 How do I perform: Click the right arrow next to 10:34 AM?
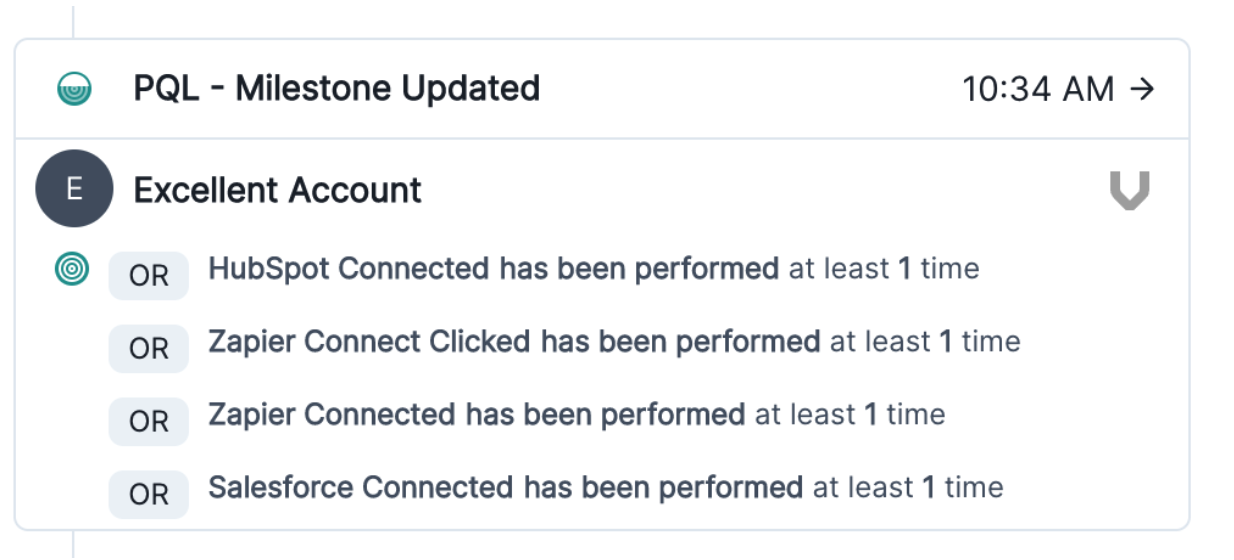(1142, 90)
